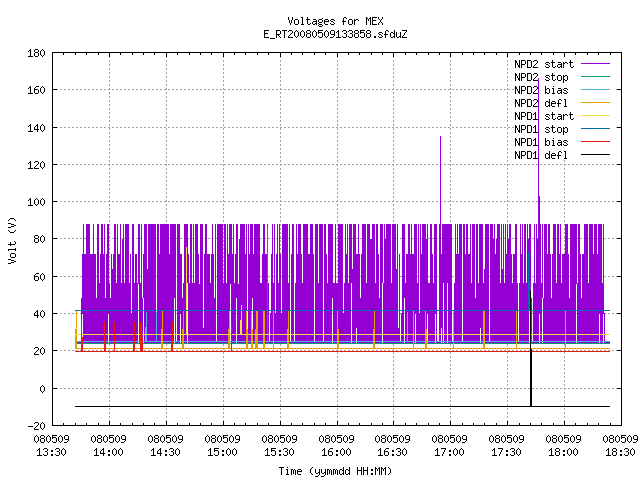The width and height of the screenshot is (640, 480).
Task: Click the chart title 'Voltages for MEX'
Action: point(335,21)
